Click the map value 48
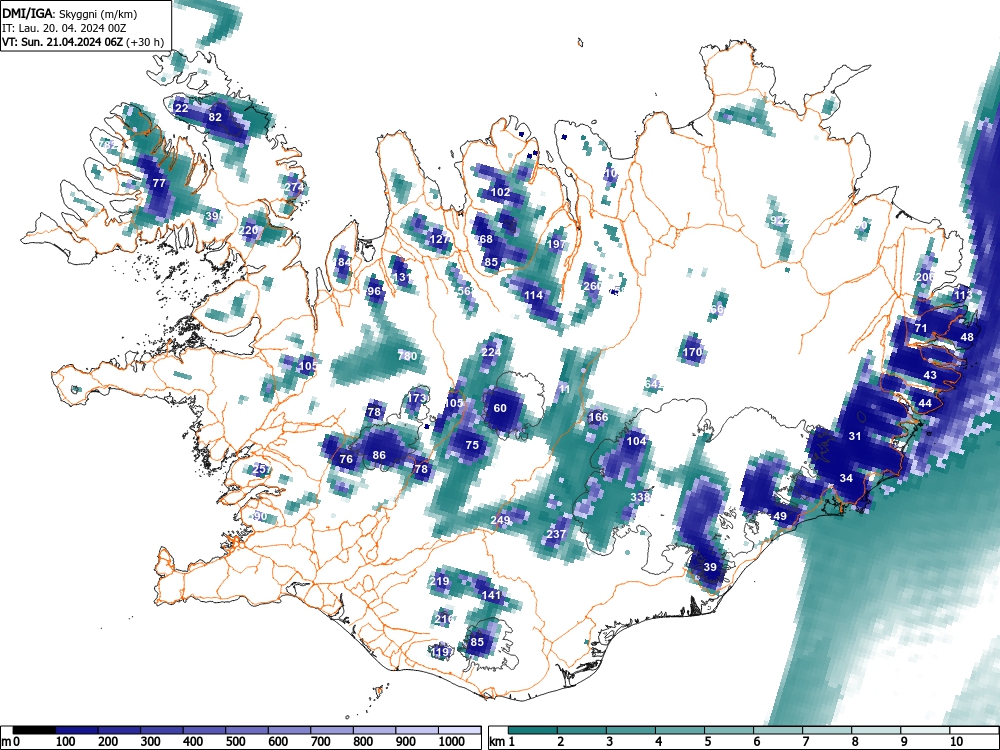 point(967,337)
